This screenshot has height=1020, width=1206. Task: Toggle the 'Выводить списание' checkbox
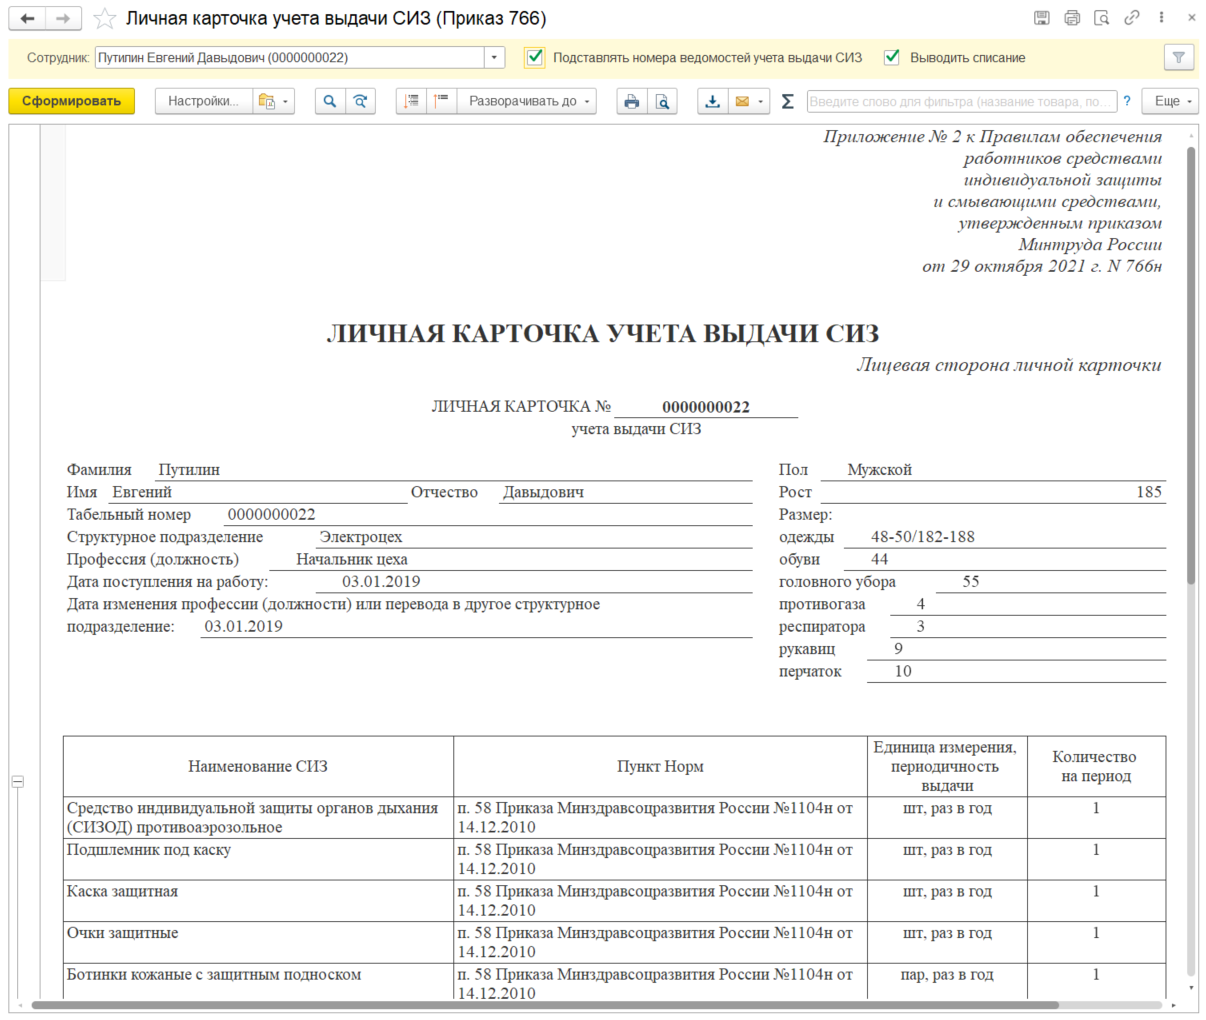point(892,58)
